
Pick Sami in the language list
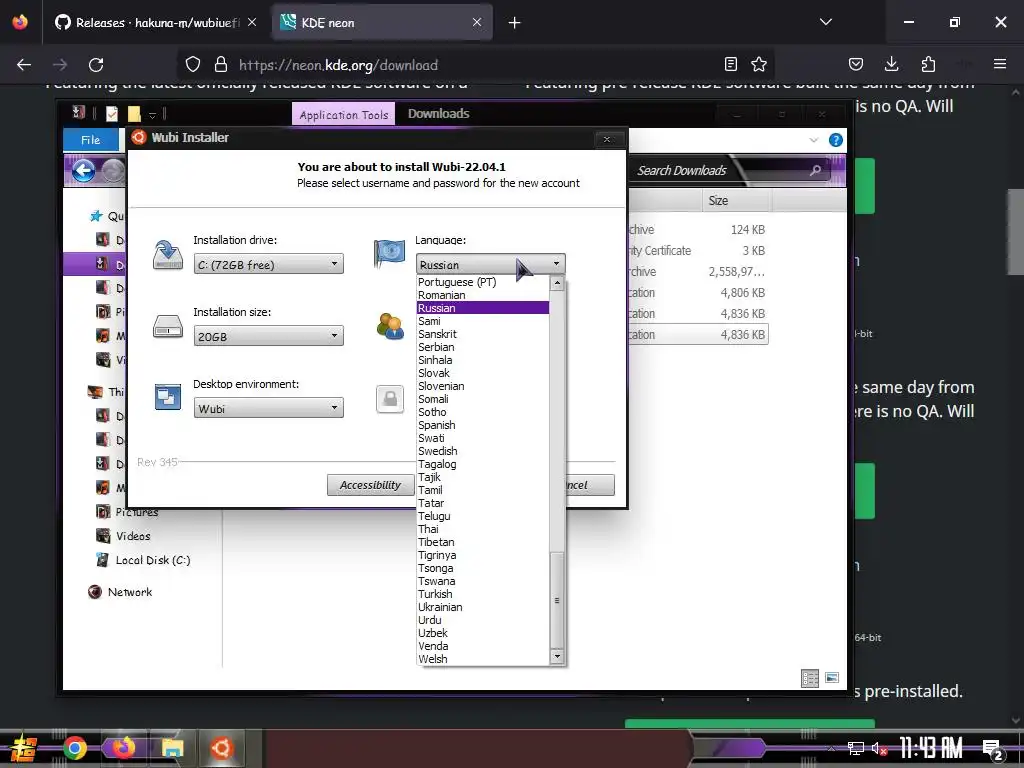(483, 321)
